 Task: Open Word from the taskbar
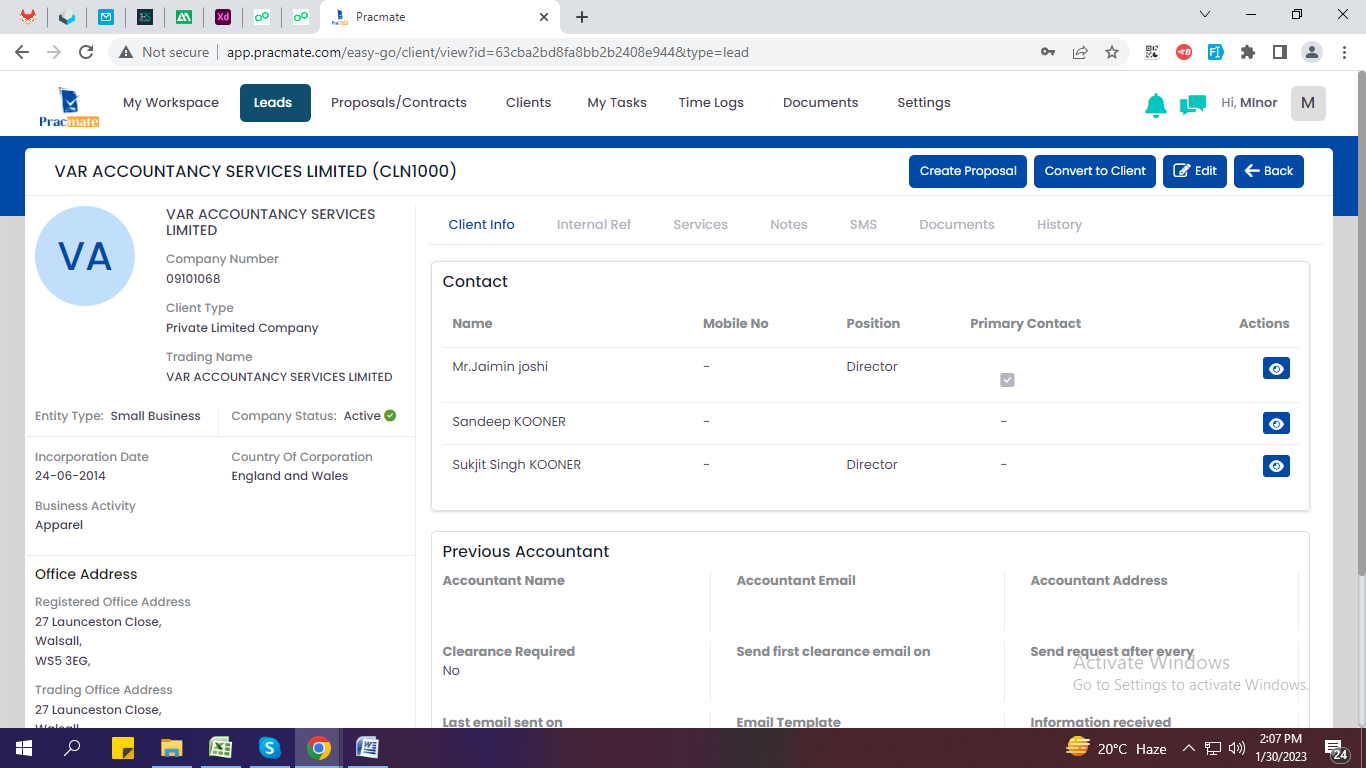(x=367, y=748)
